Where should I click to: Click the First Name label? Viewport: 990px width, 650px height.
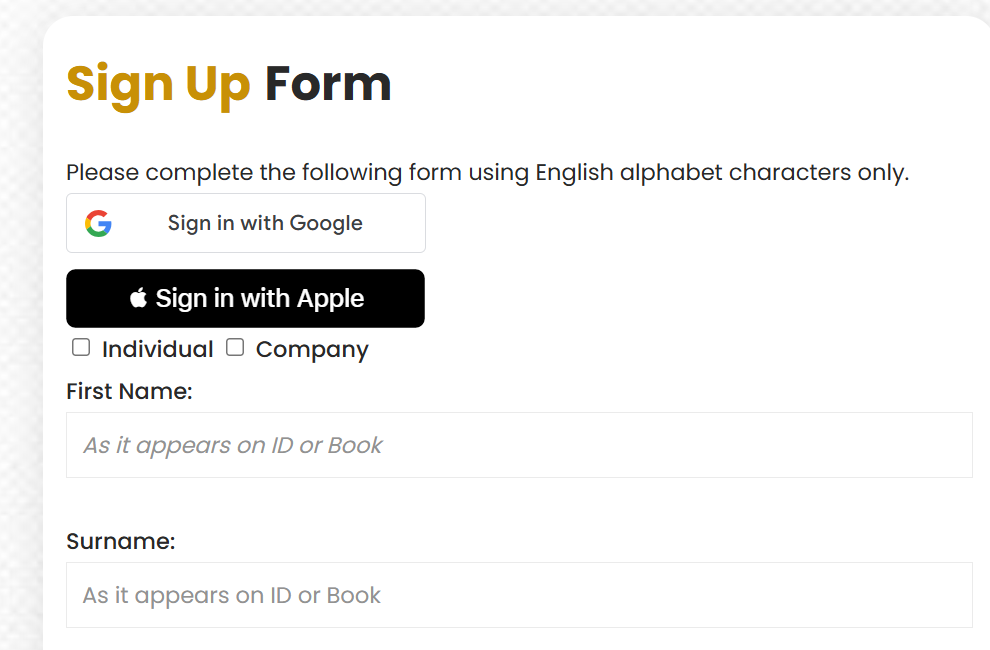(129, 391)
